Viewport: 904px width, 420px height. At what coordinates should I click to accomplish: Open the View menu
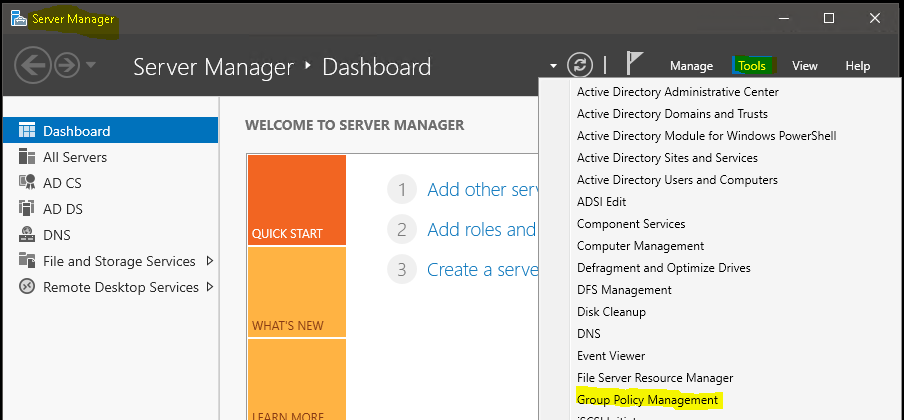pyautogui.click(x=805, y=66)
